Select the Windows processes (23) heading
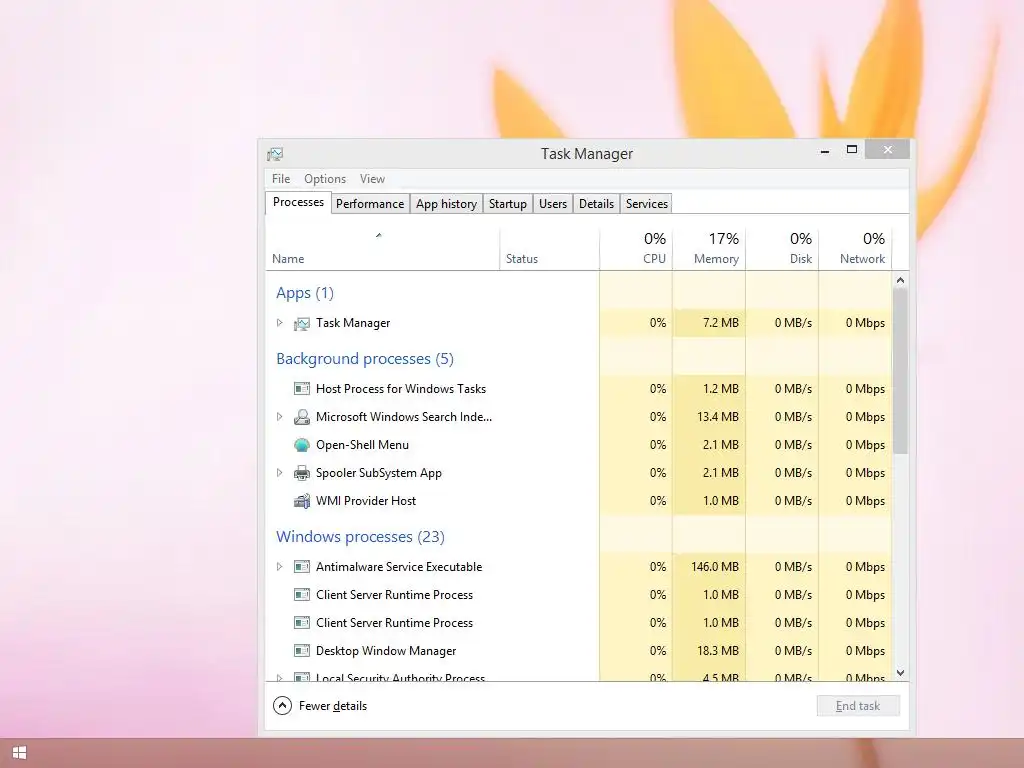1024x768 pixels. [x=360, y=537]
